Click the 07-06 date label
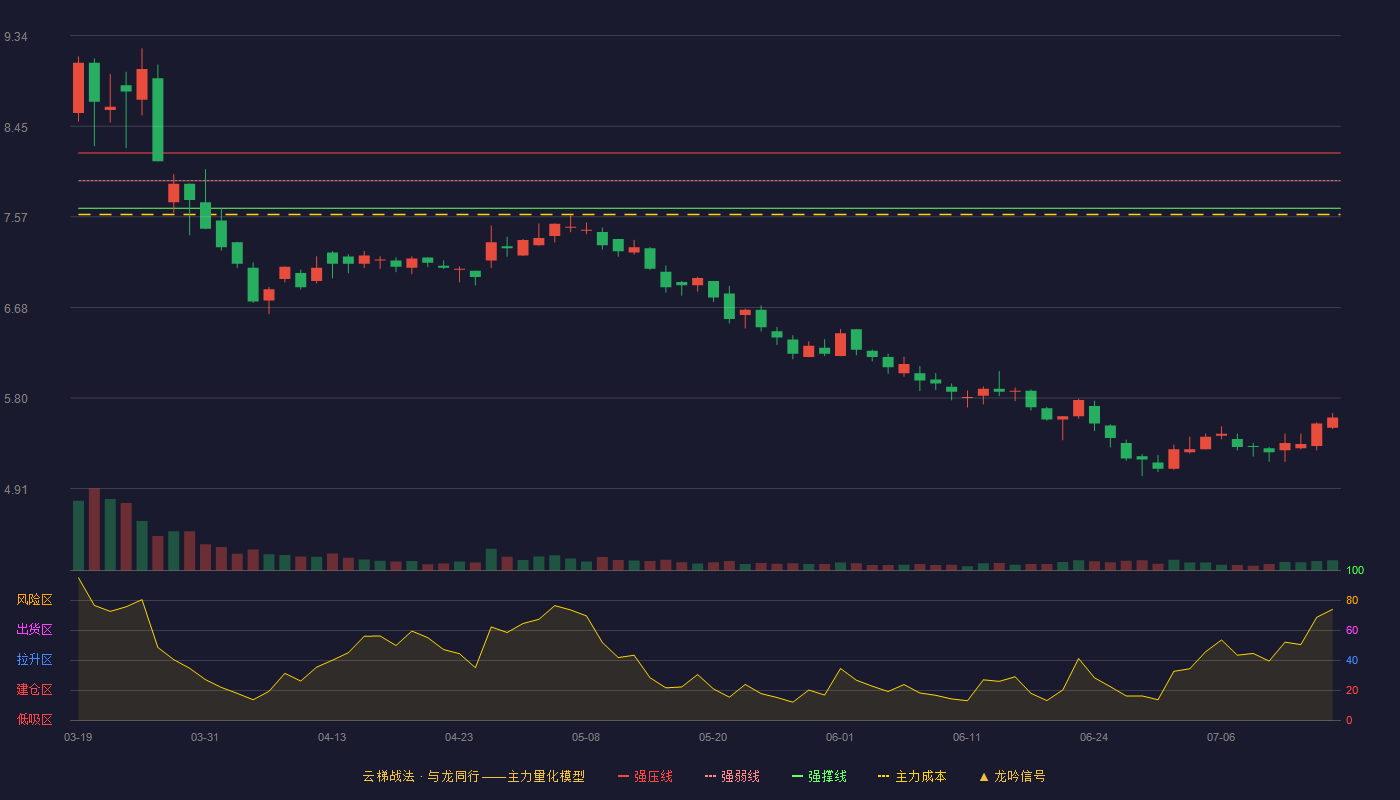 click(1221, 737)
